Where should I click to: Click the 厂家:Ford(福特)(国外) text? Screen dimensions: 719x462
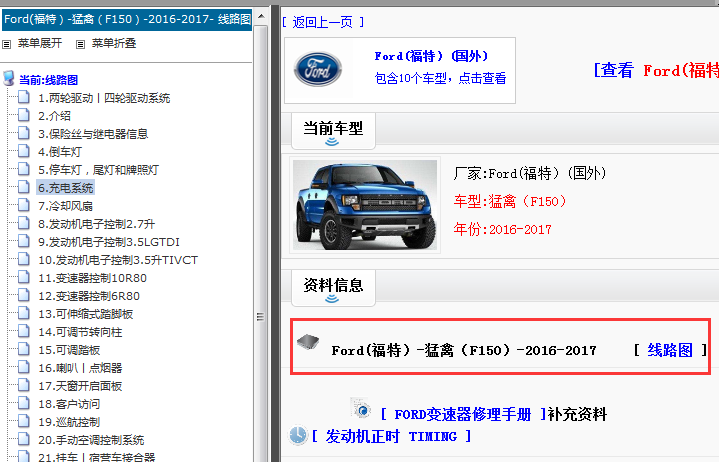[x=530, y=173]
